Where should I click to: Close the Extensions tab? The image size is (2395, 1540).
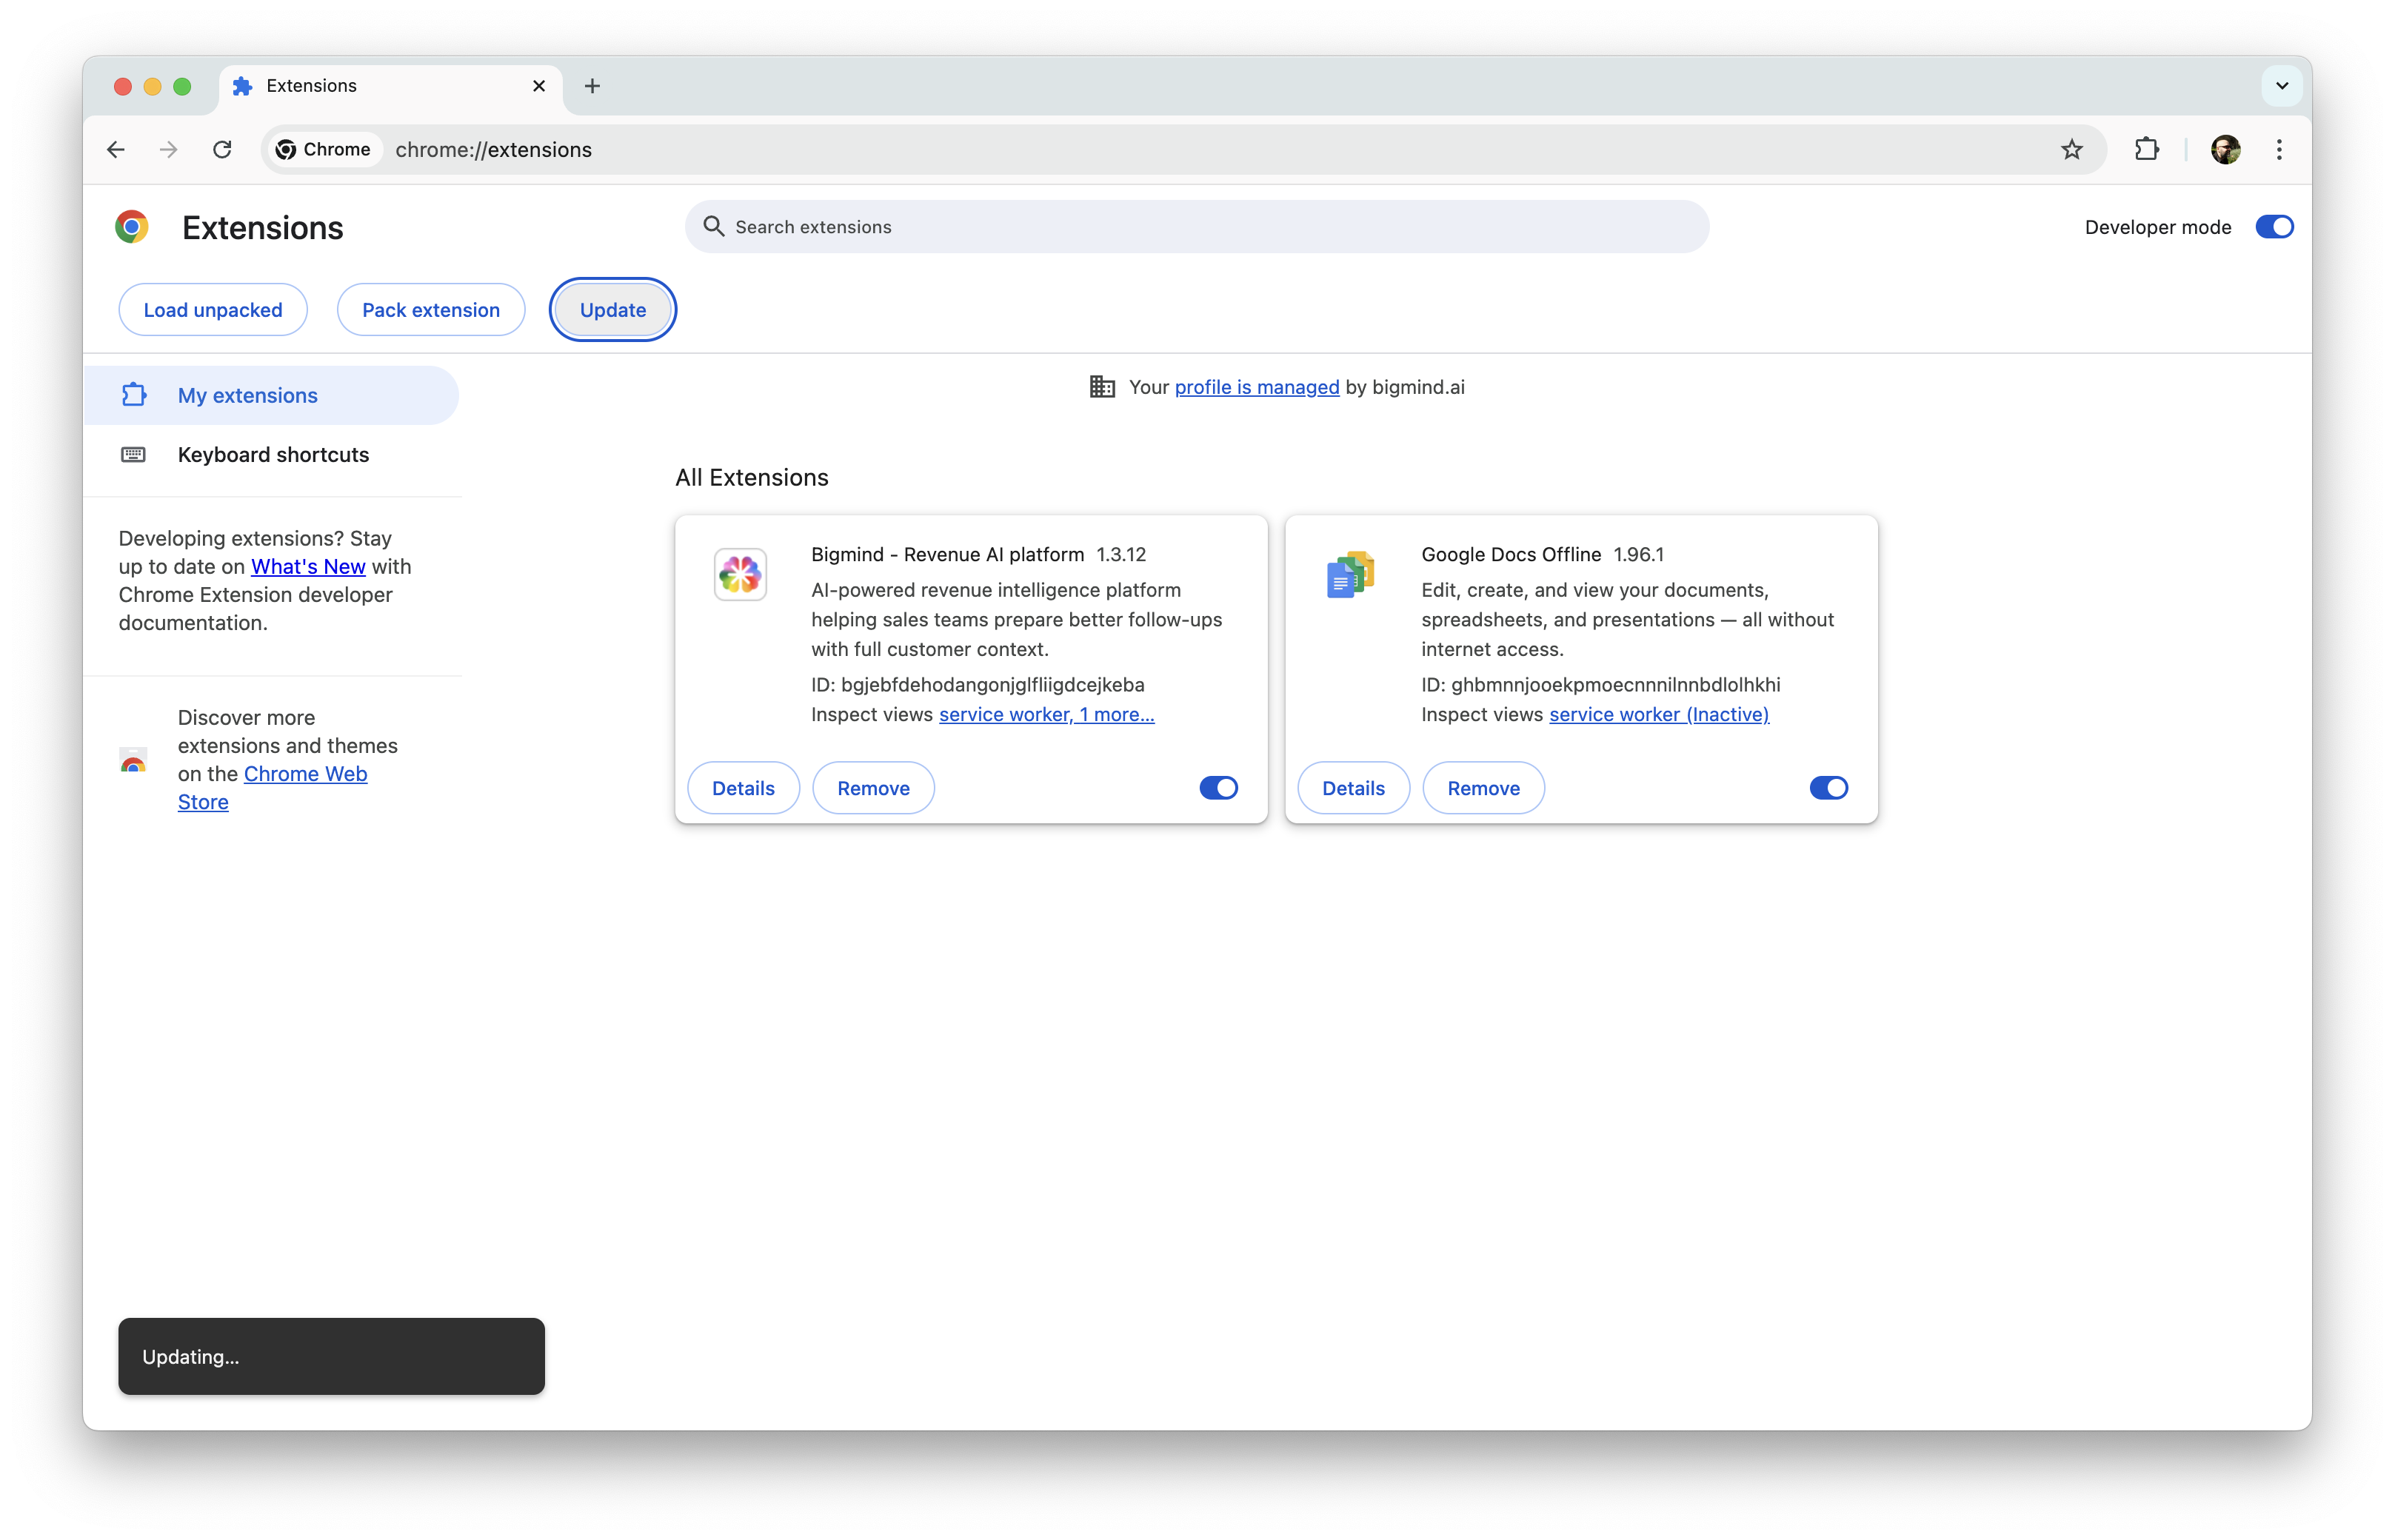(539, 86)
